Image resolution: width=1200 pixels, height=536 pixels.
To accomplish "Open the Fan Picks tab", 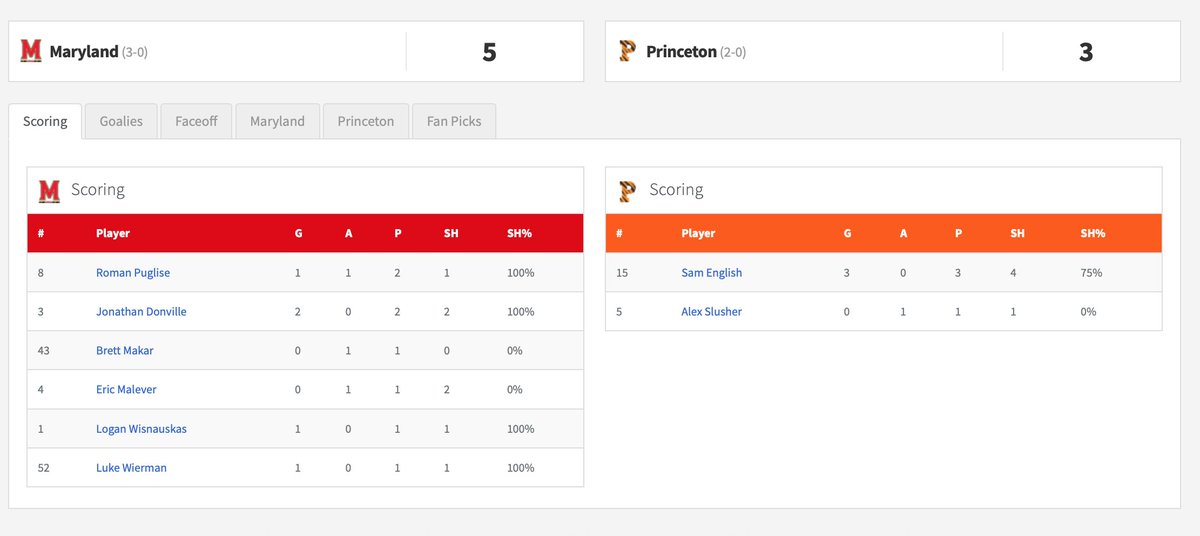I will click(454, 121).
